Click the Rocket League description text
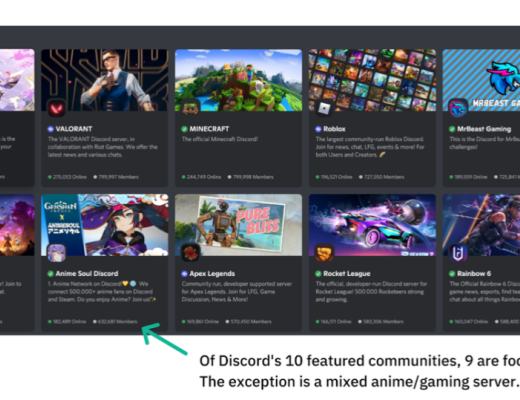 click(371, 292)
